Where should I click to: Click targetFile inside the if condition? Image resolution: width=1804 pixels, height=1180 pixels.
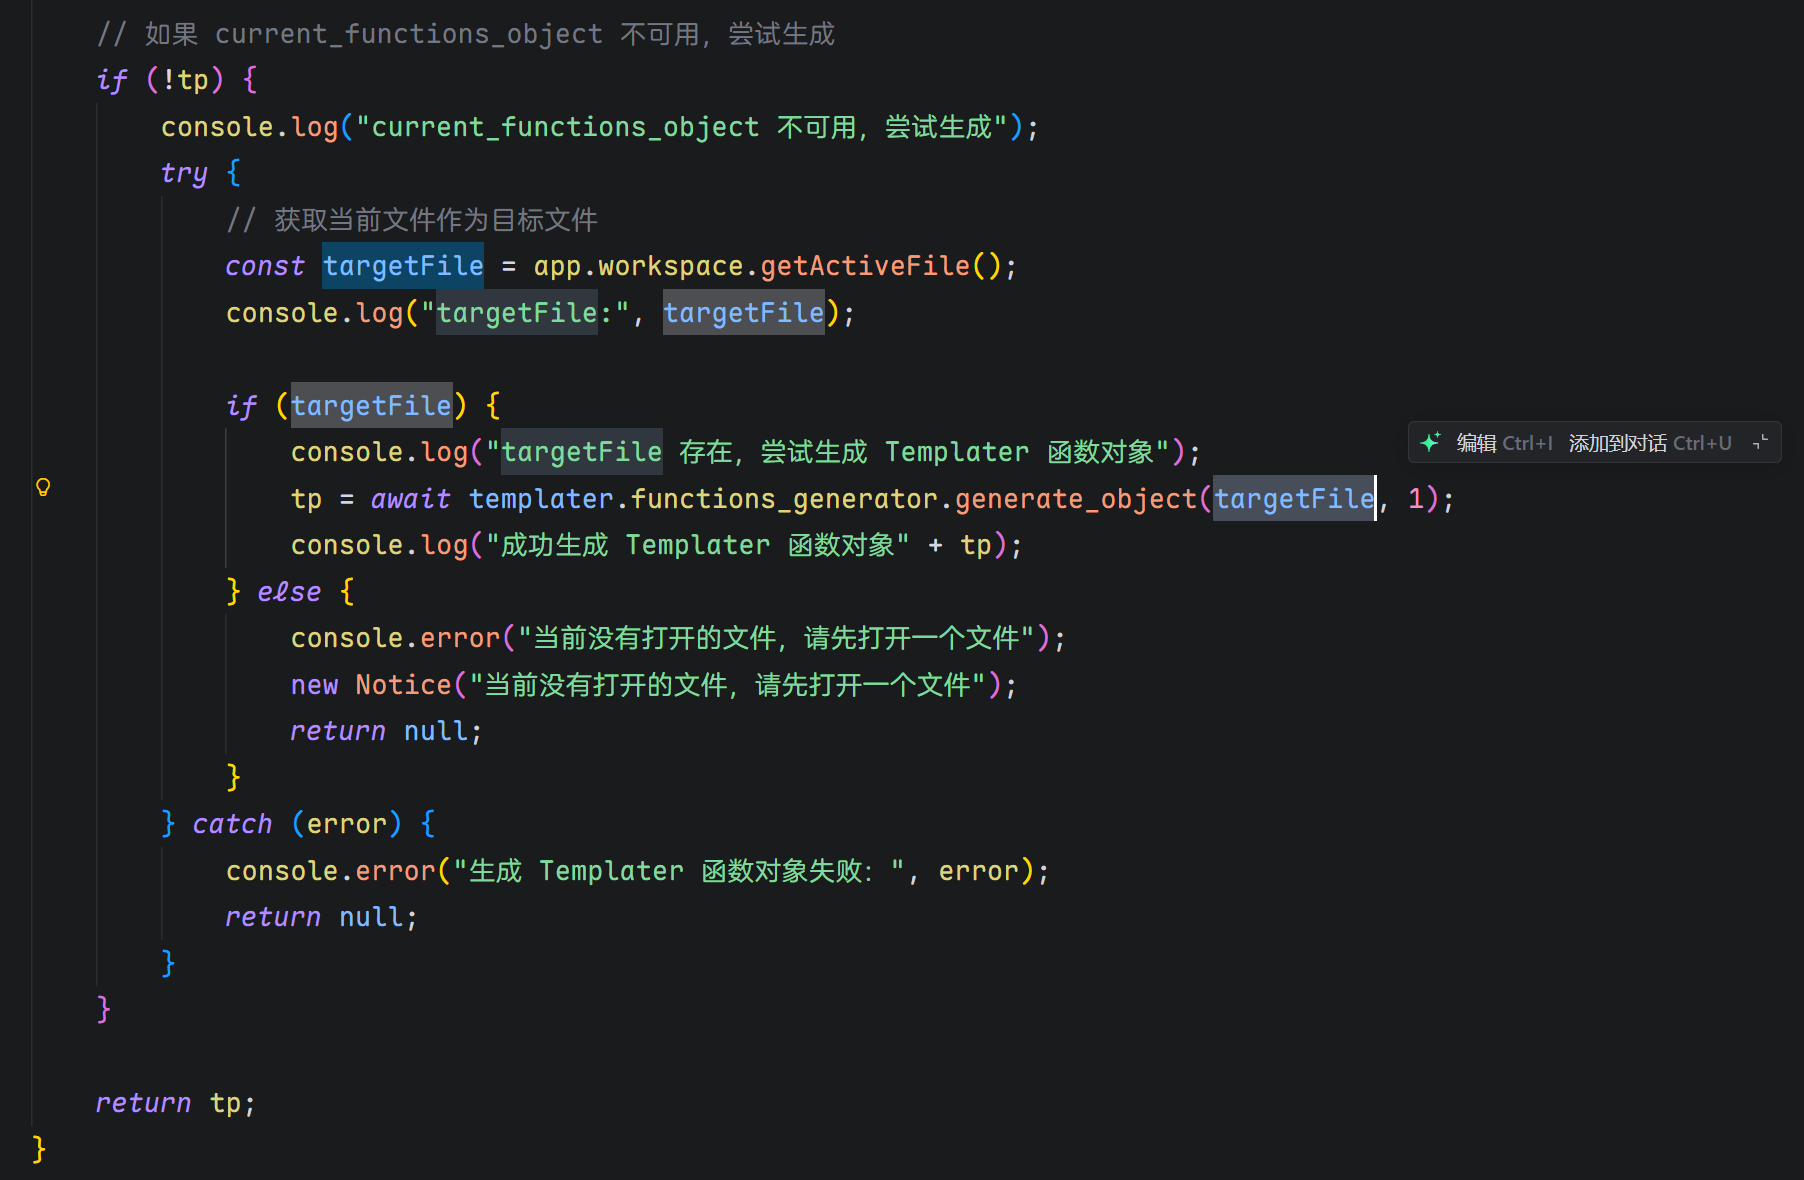tap(371, 406)
